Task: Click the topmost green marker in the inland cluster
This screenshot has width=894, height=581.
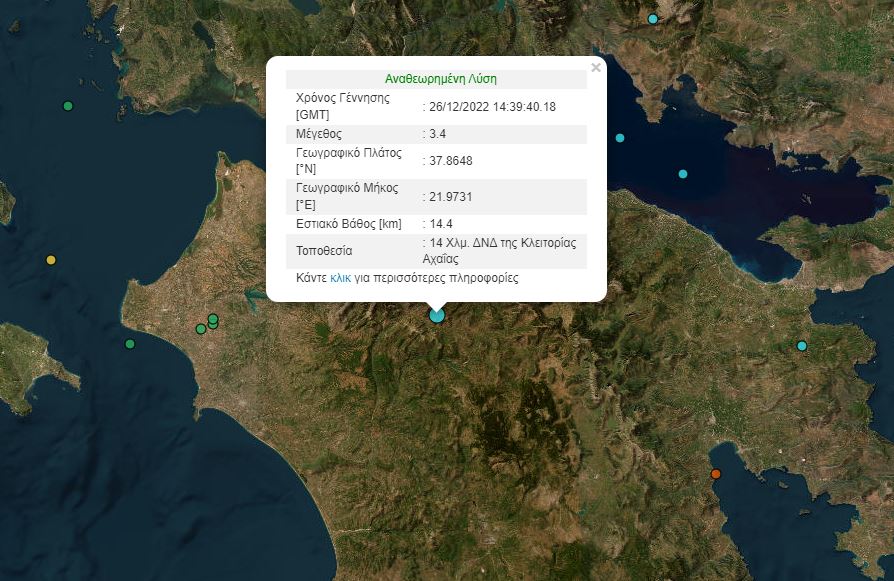Action: (x=213, y=318)
